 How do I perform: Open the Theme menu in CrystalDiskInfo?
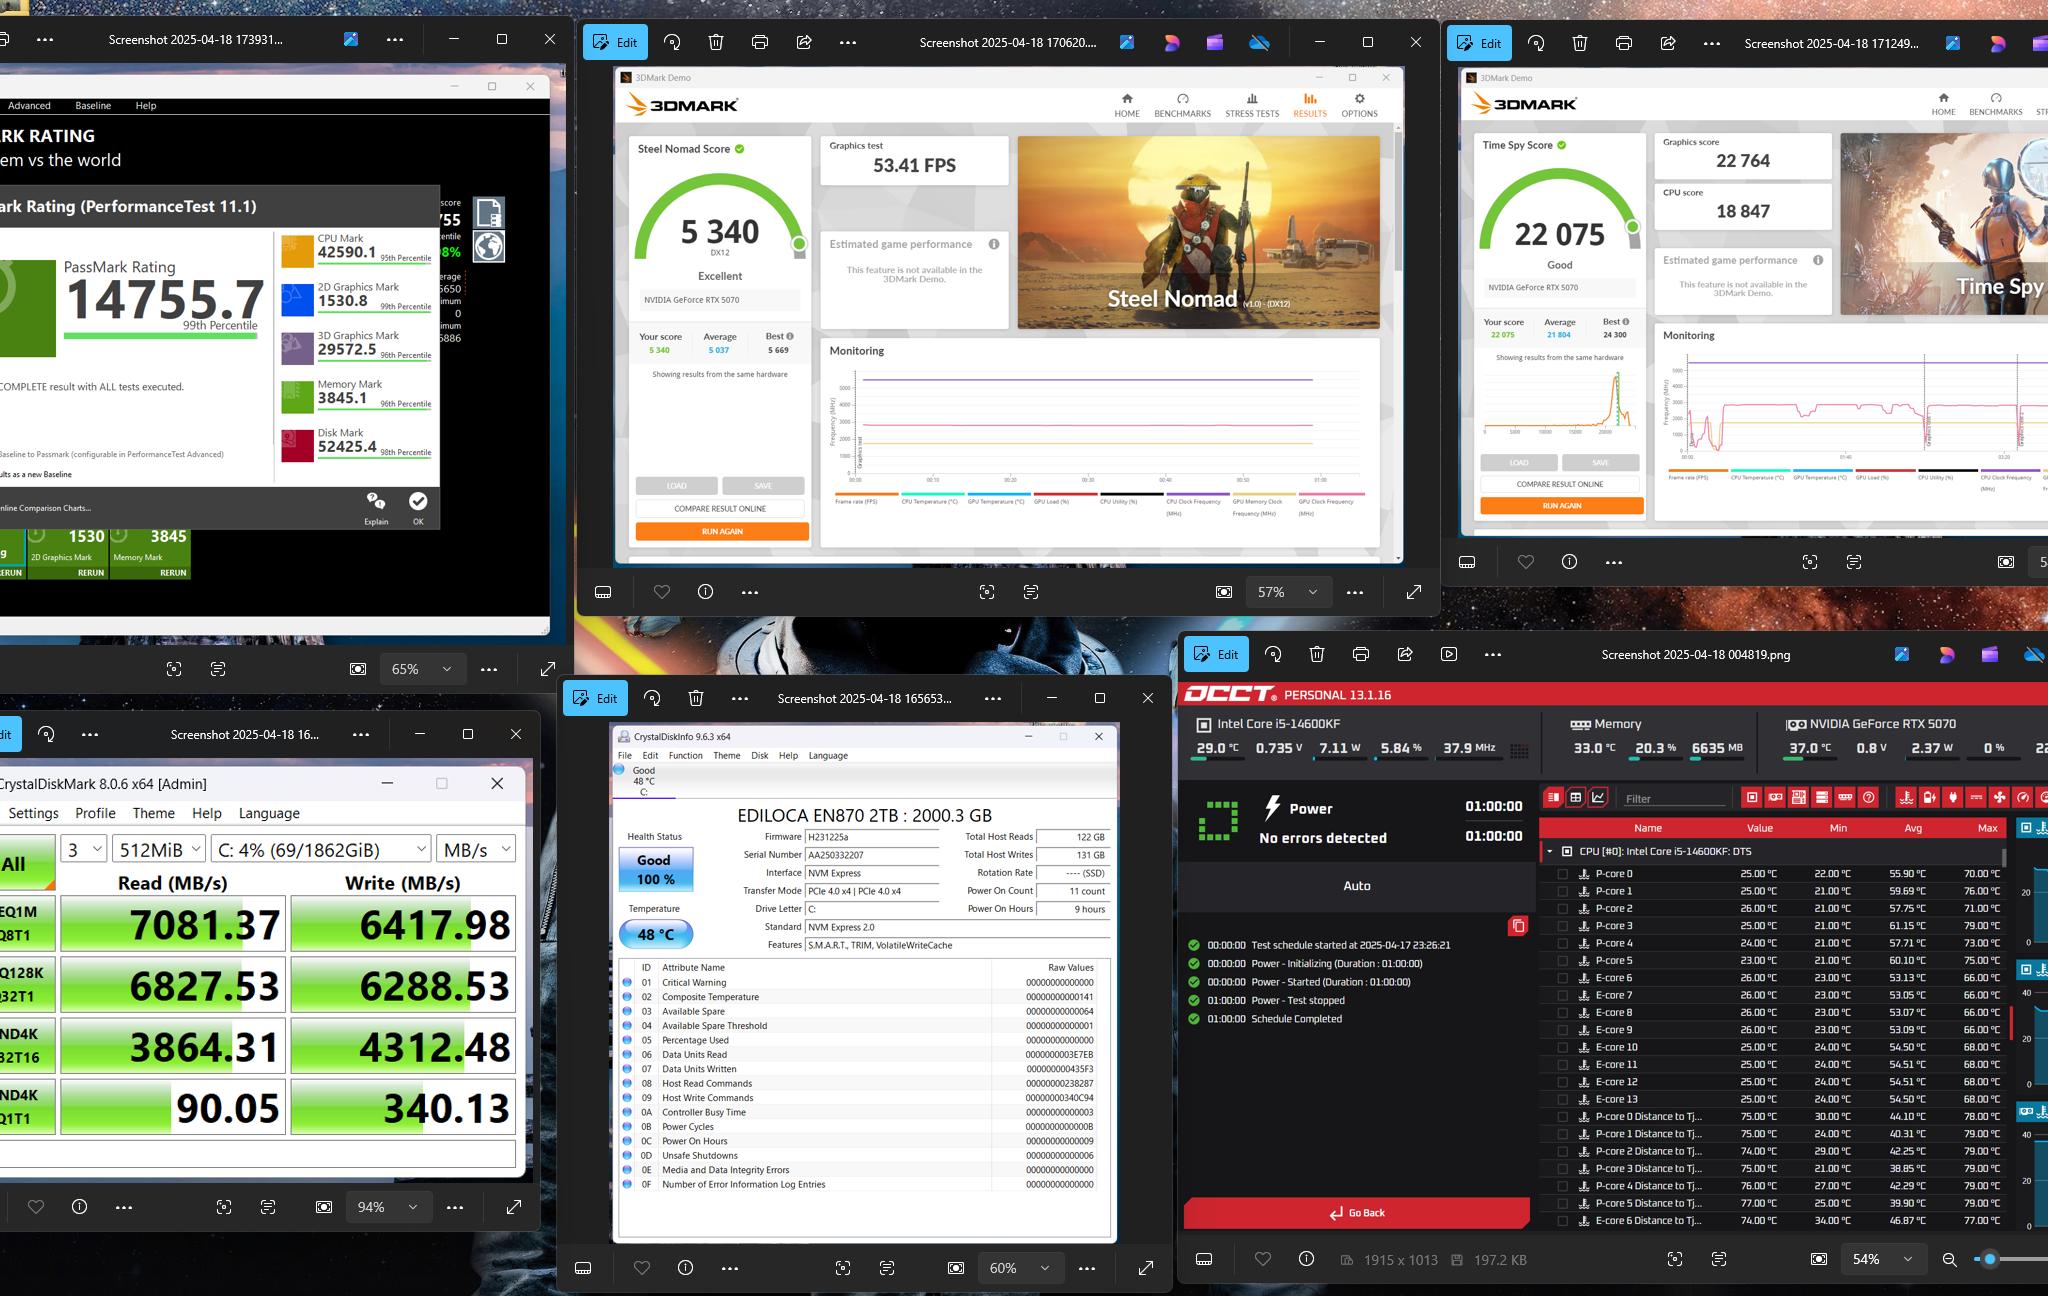pos(726,755)
